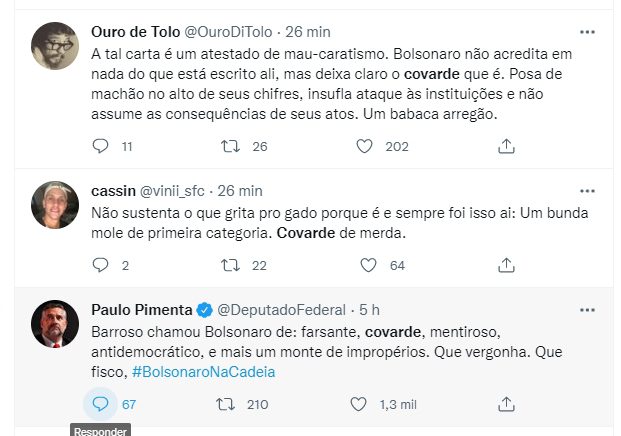This screenshot has height=436, width=621.
Task: Retweet Ouro de Tolo's tweet
Action: tap(231, 146)
